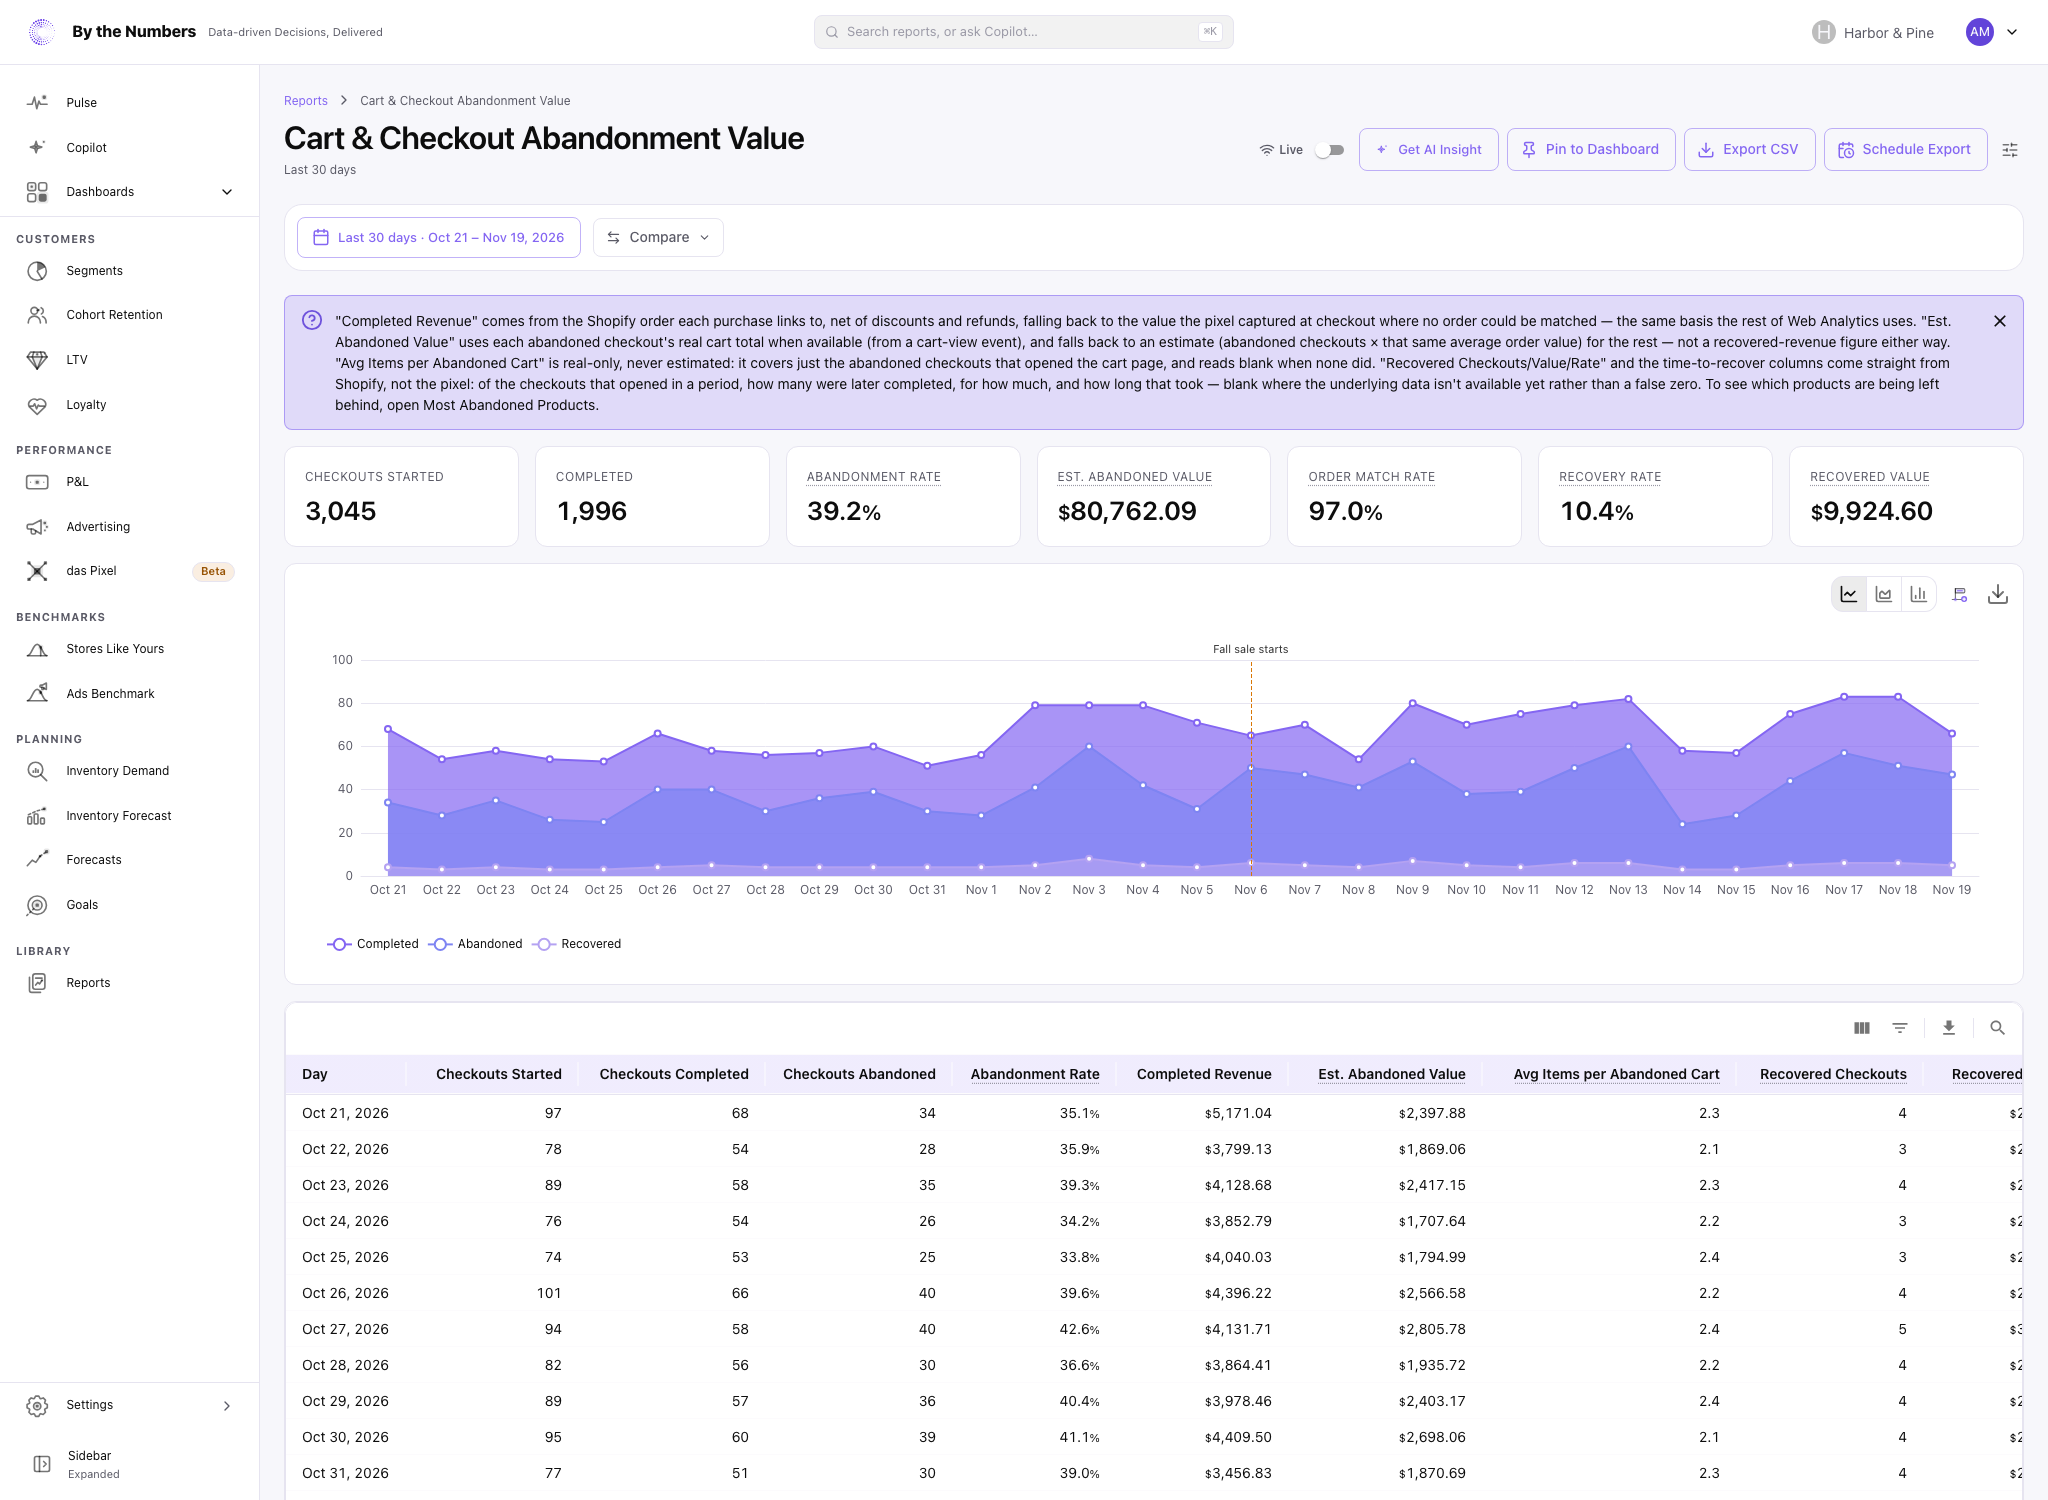Sort by Recovered Checkouts column
Image resolution: width=2048 pixels, height=1500 pixels.
pyautogui.click(x=1833, y=1074)
